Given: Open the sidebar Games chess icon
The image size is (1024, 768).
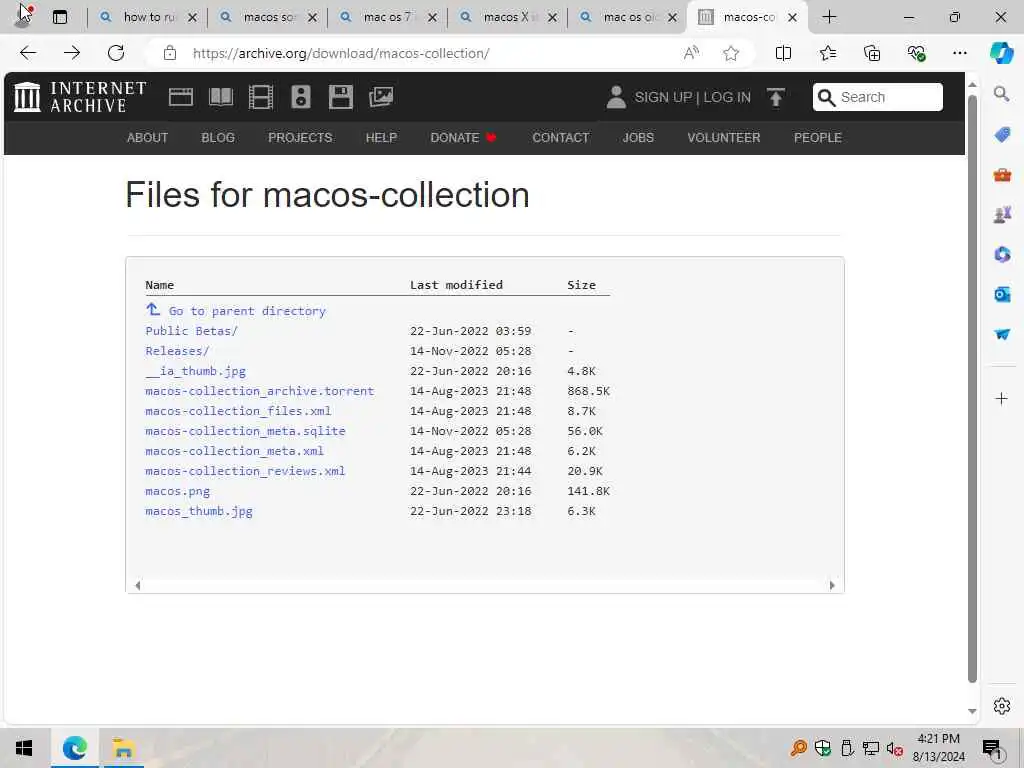Looking at the screenshot, I should [x=1002, y=214].
